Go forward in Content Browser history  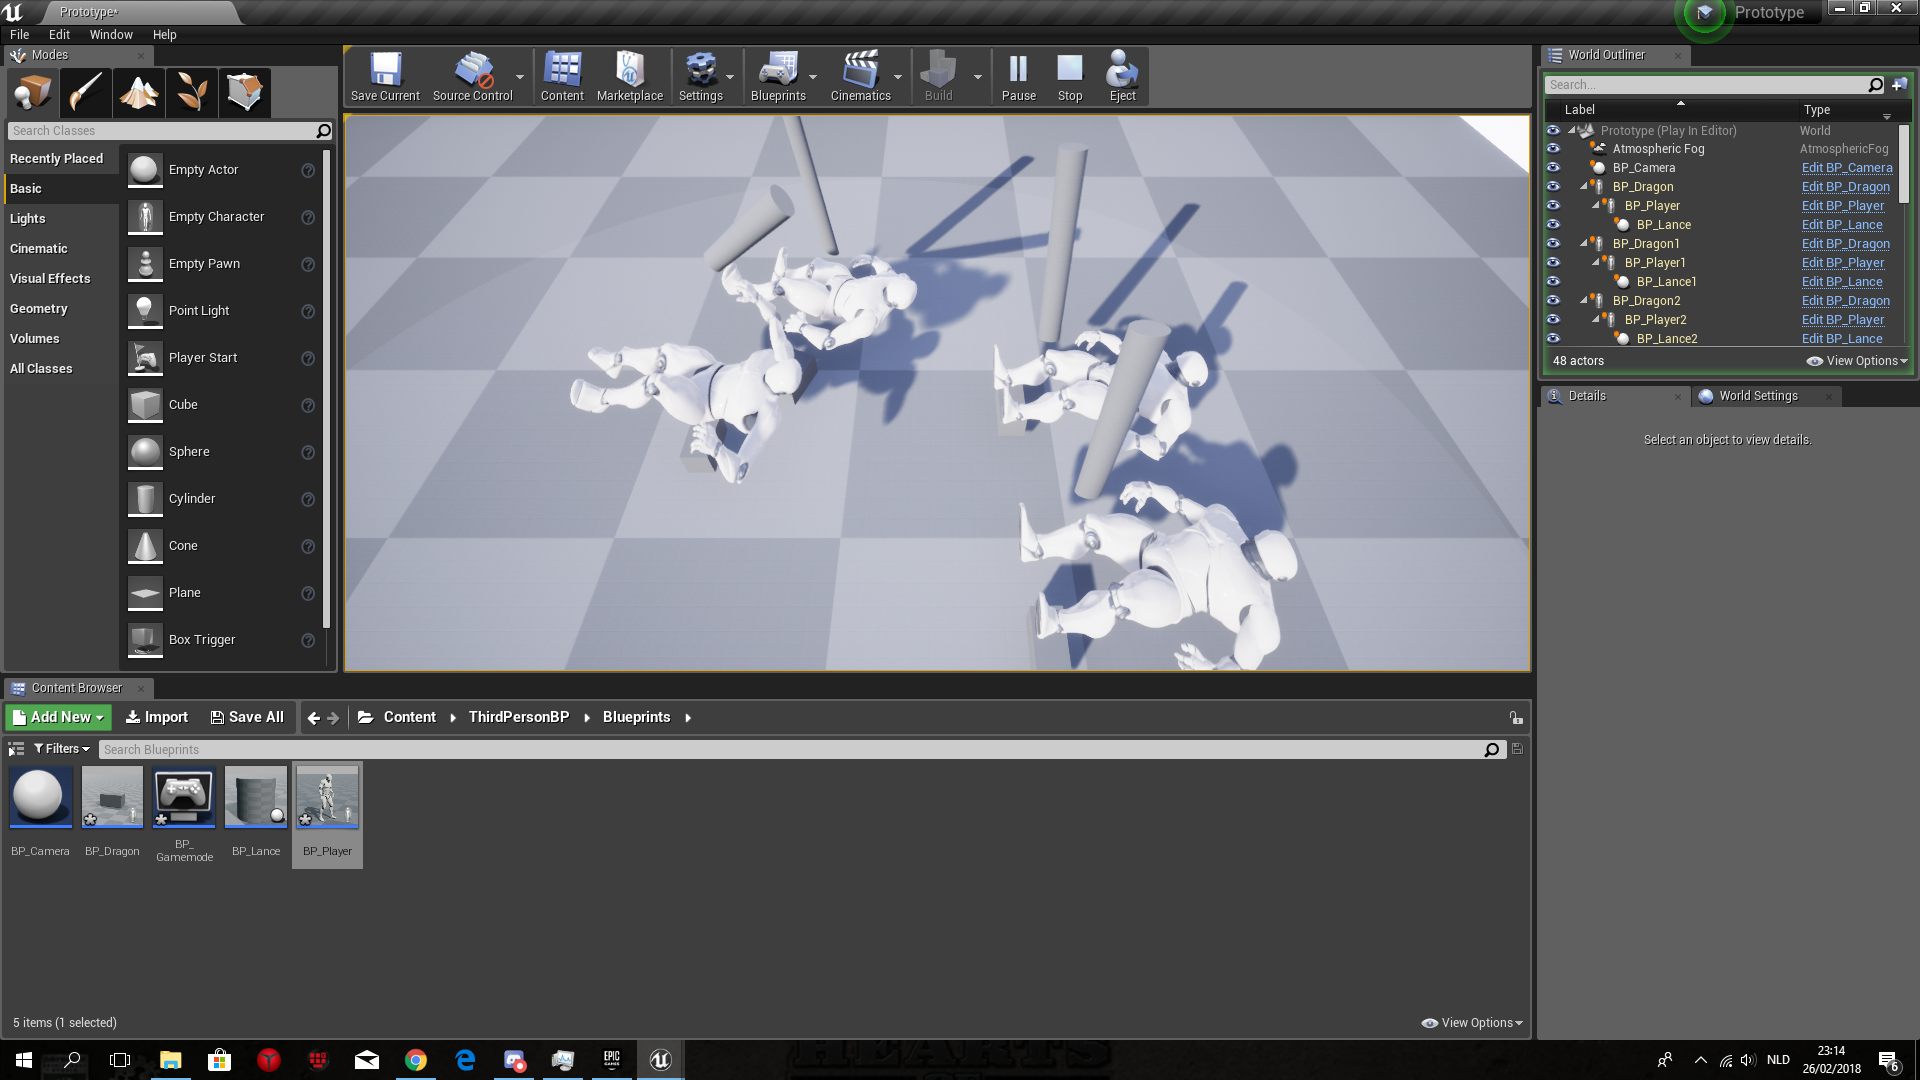pos(333,718)
